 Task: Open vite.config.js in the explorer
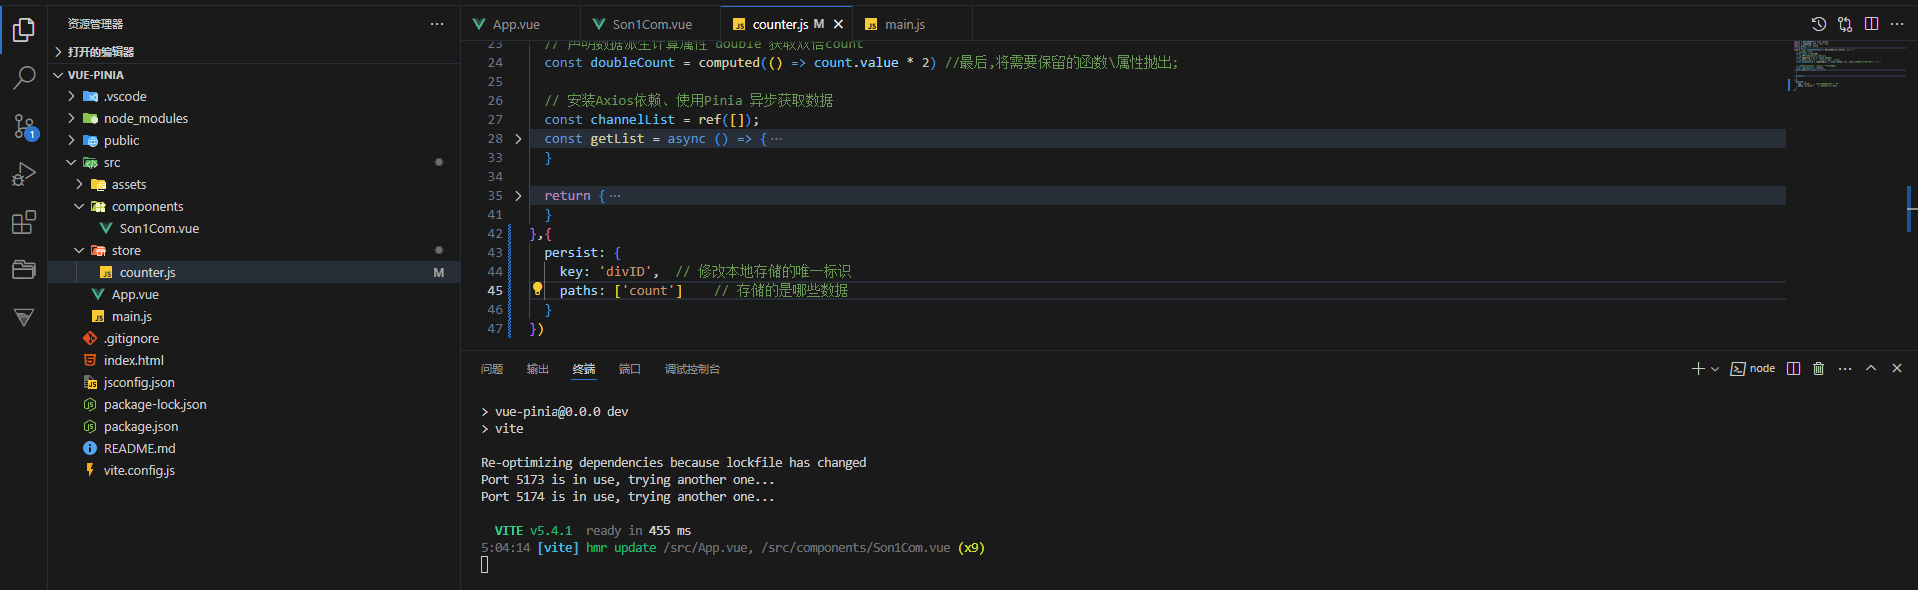(x=254, y=471)
